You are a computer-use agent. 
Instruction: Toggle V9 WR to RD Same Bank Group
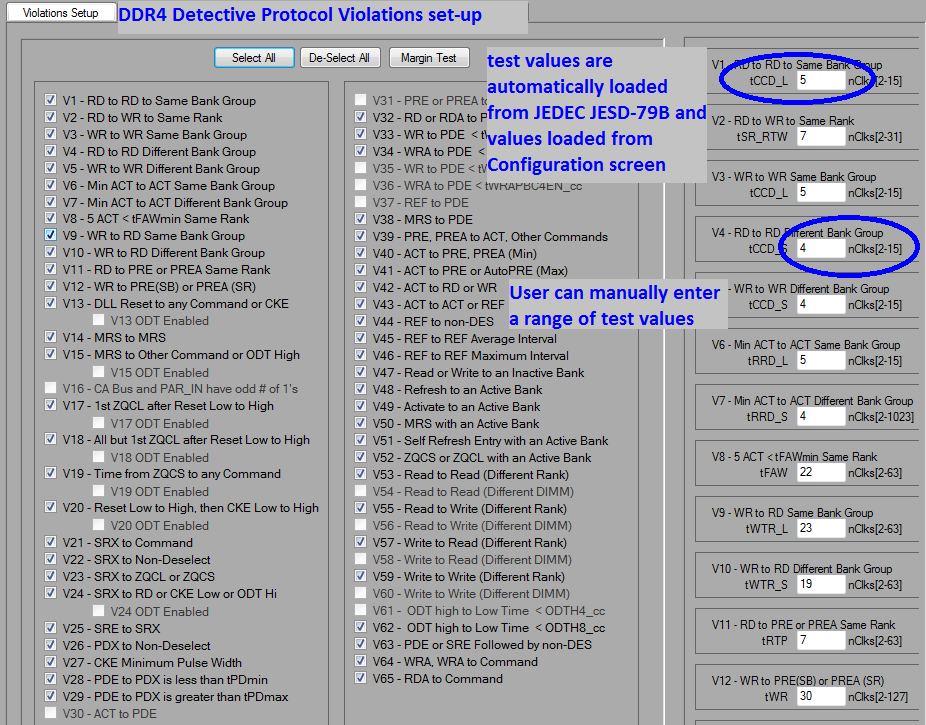pos(51,235)
